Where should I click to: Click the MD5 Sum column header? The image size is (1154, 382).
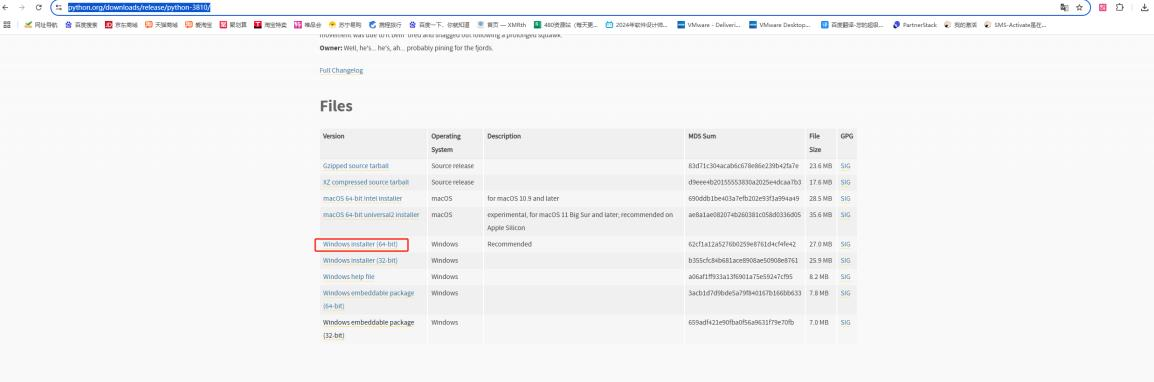(702, 136)
